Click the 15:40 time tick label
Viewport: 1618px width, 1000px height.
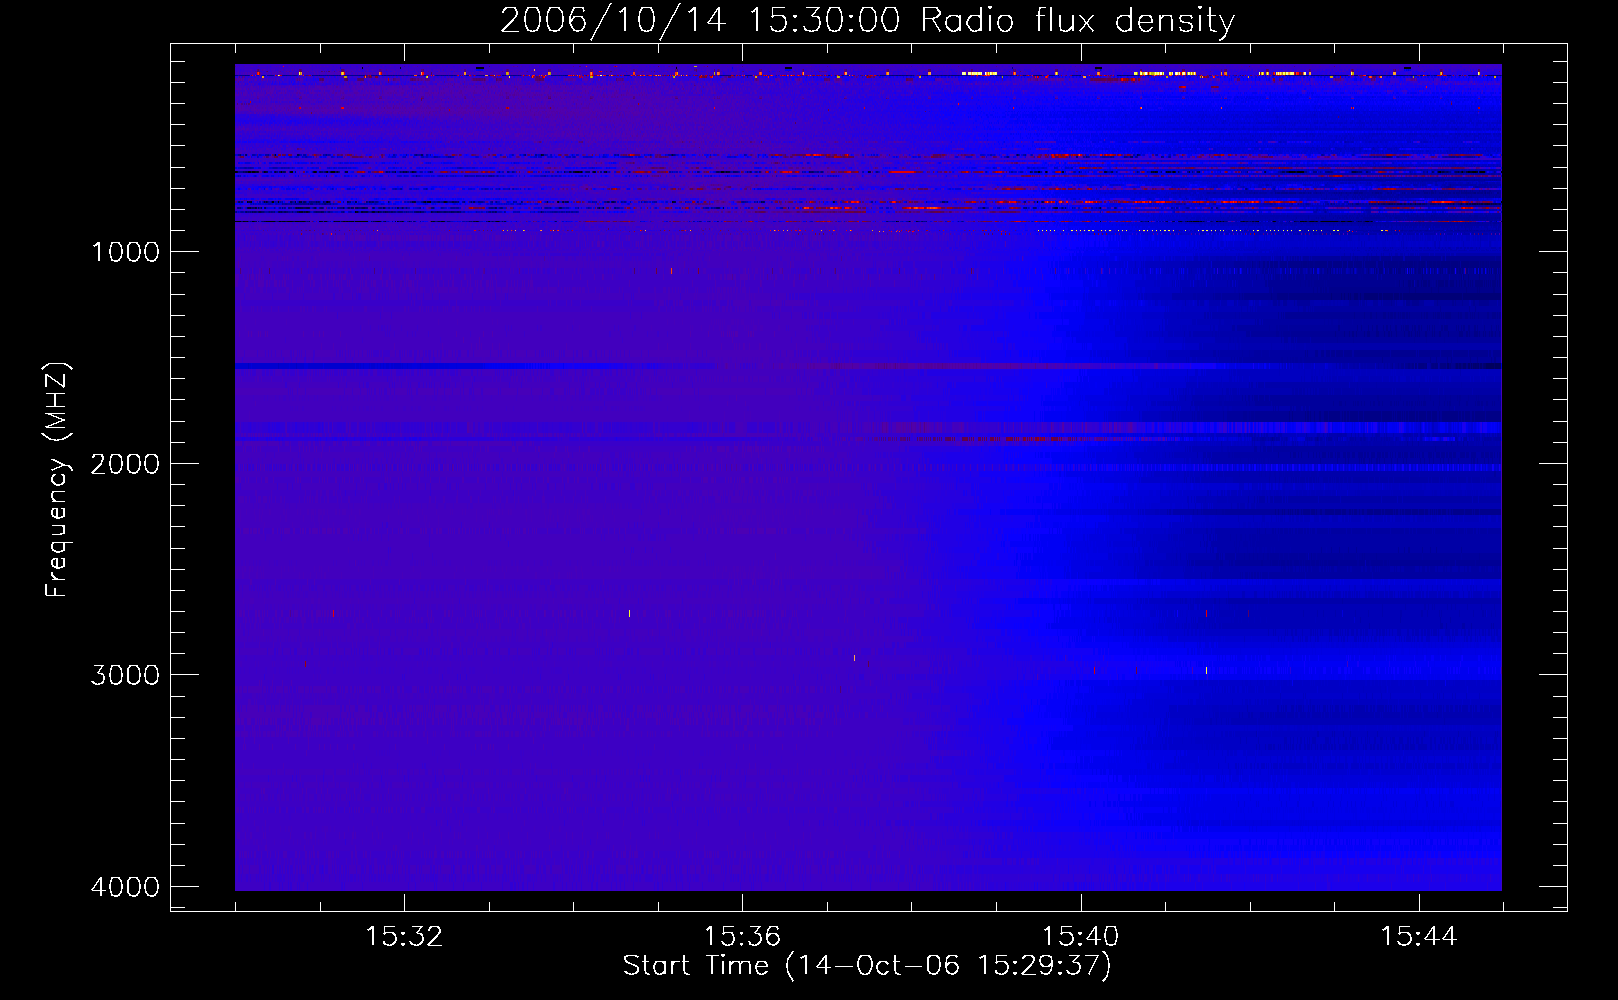pyautogui.click(x=1080, y=937)
